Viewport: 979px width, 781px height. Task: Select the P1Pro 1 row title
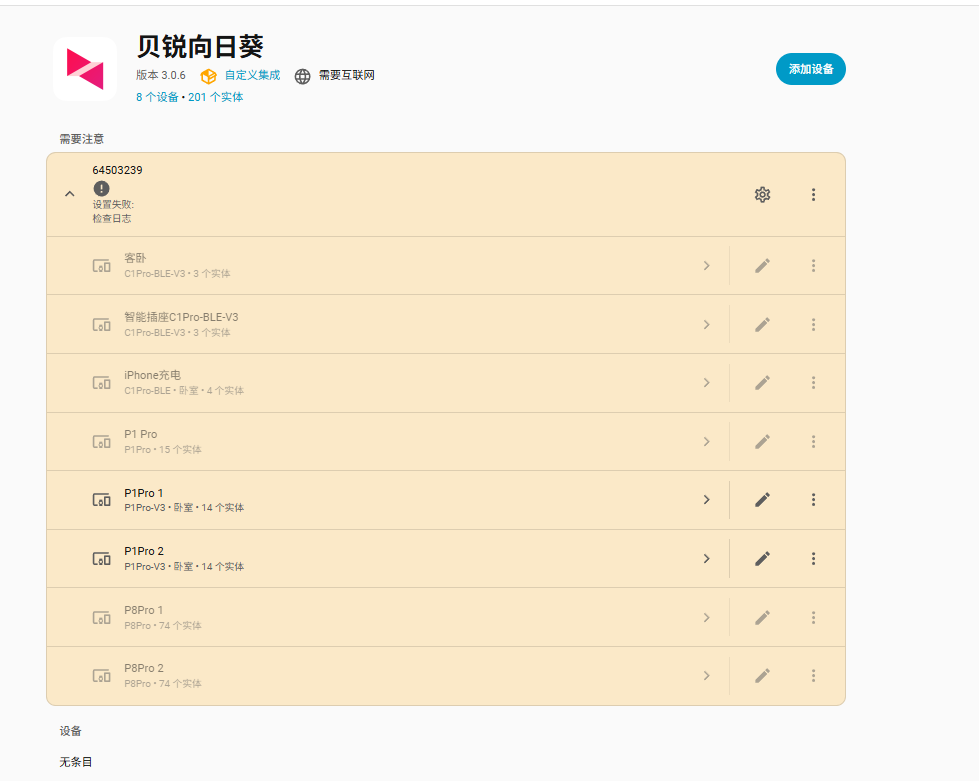click(144, 493)
